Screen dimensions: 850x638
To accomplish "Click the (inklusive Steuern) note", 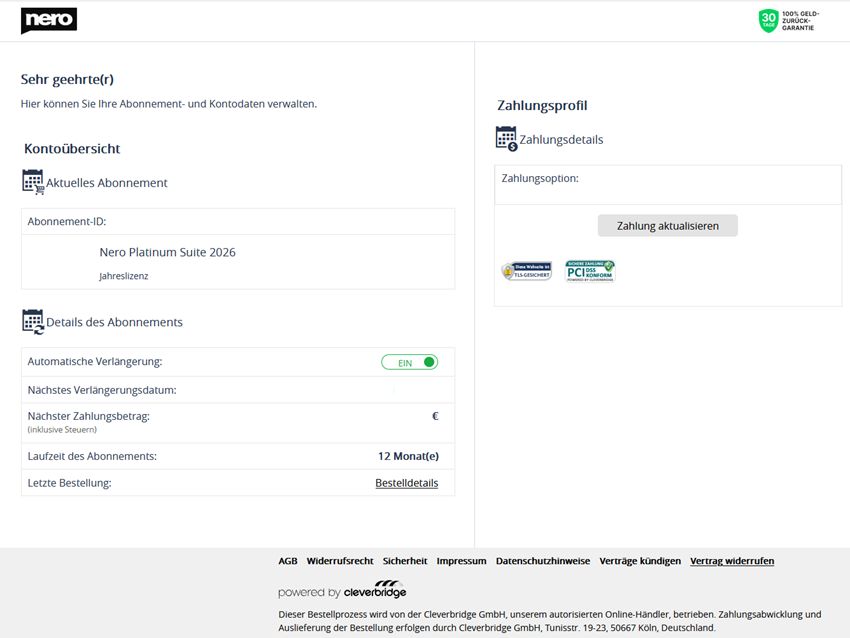I will [x=62, y=430].
